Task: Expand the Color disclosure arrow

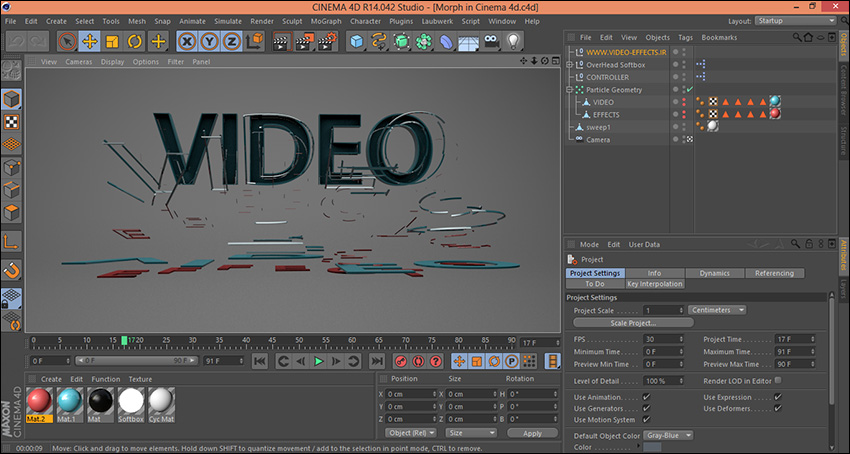Action: pyautogui.click(x=639, y=447)
